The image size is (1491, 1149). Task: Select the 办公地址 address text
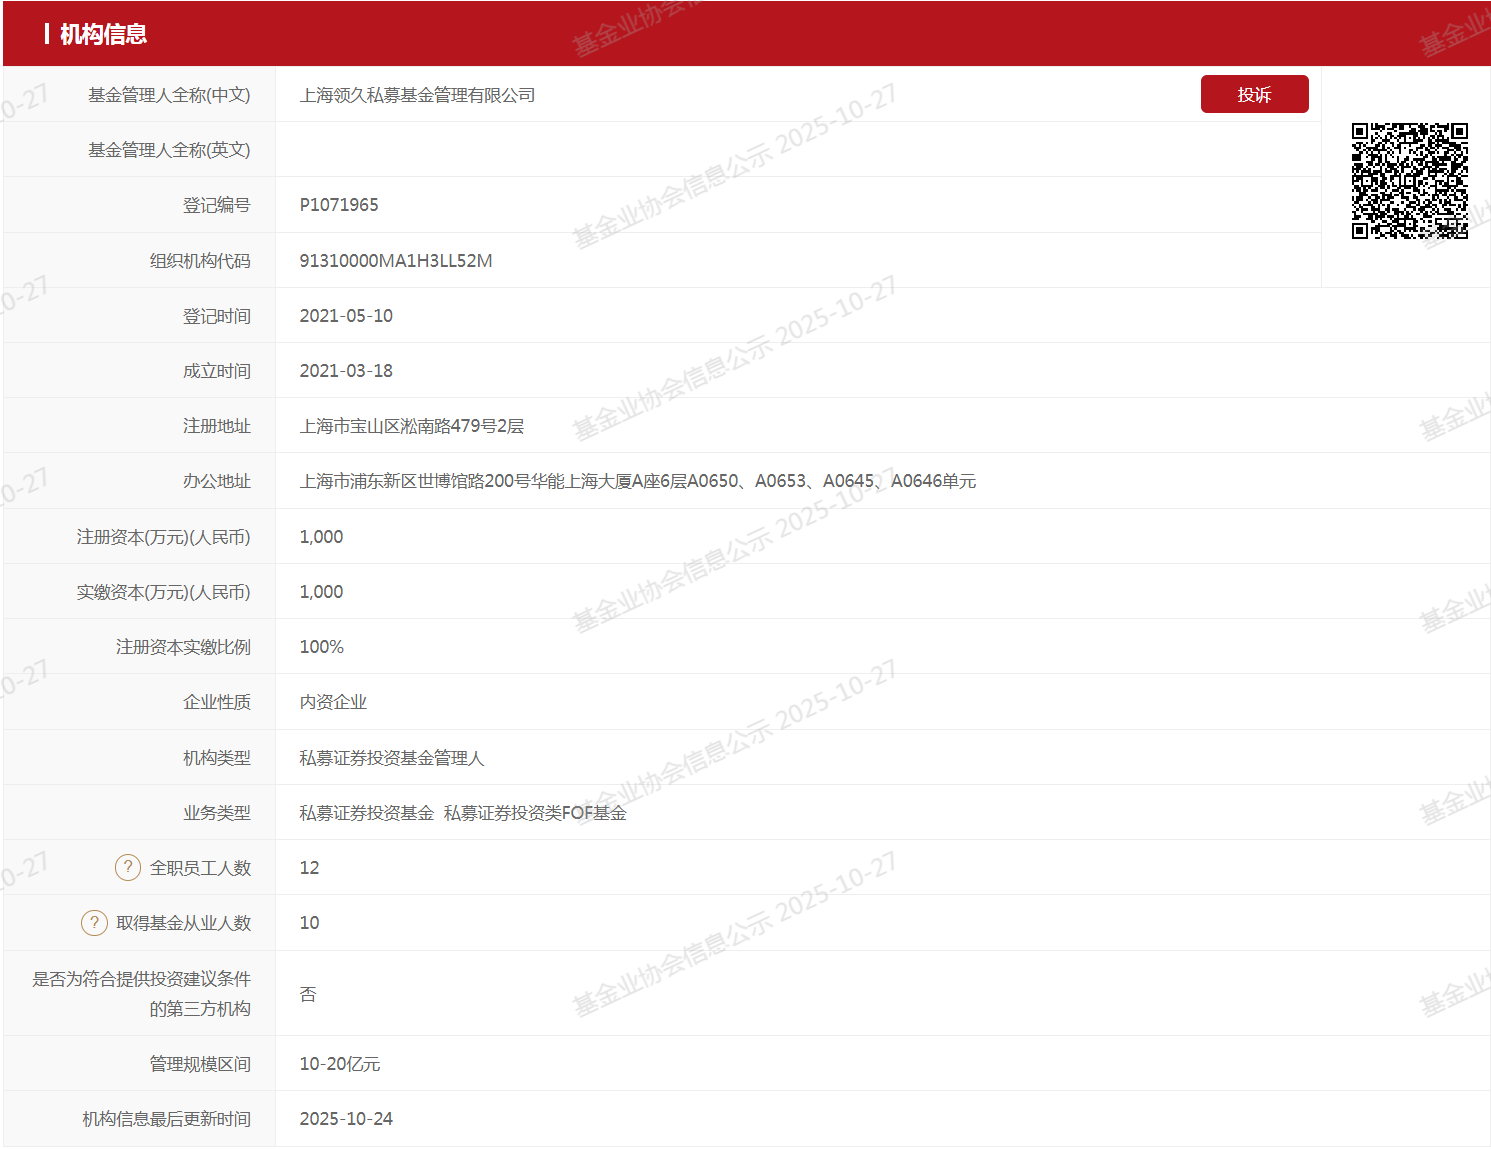[639, 481]
